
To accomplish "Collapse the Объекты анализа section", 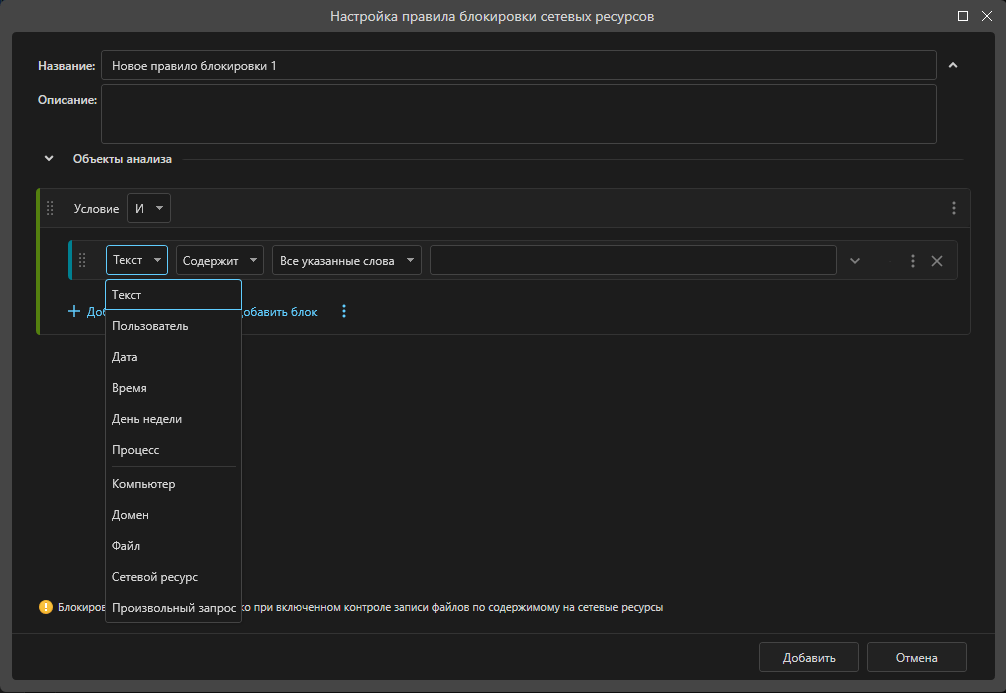I will [x=49, y=158].
